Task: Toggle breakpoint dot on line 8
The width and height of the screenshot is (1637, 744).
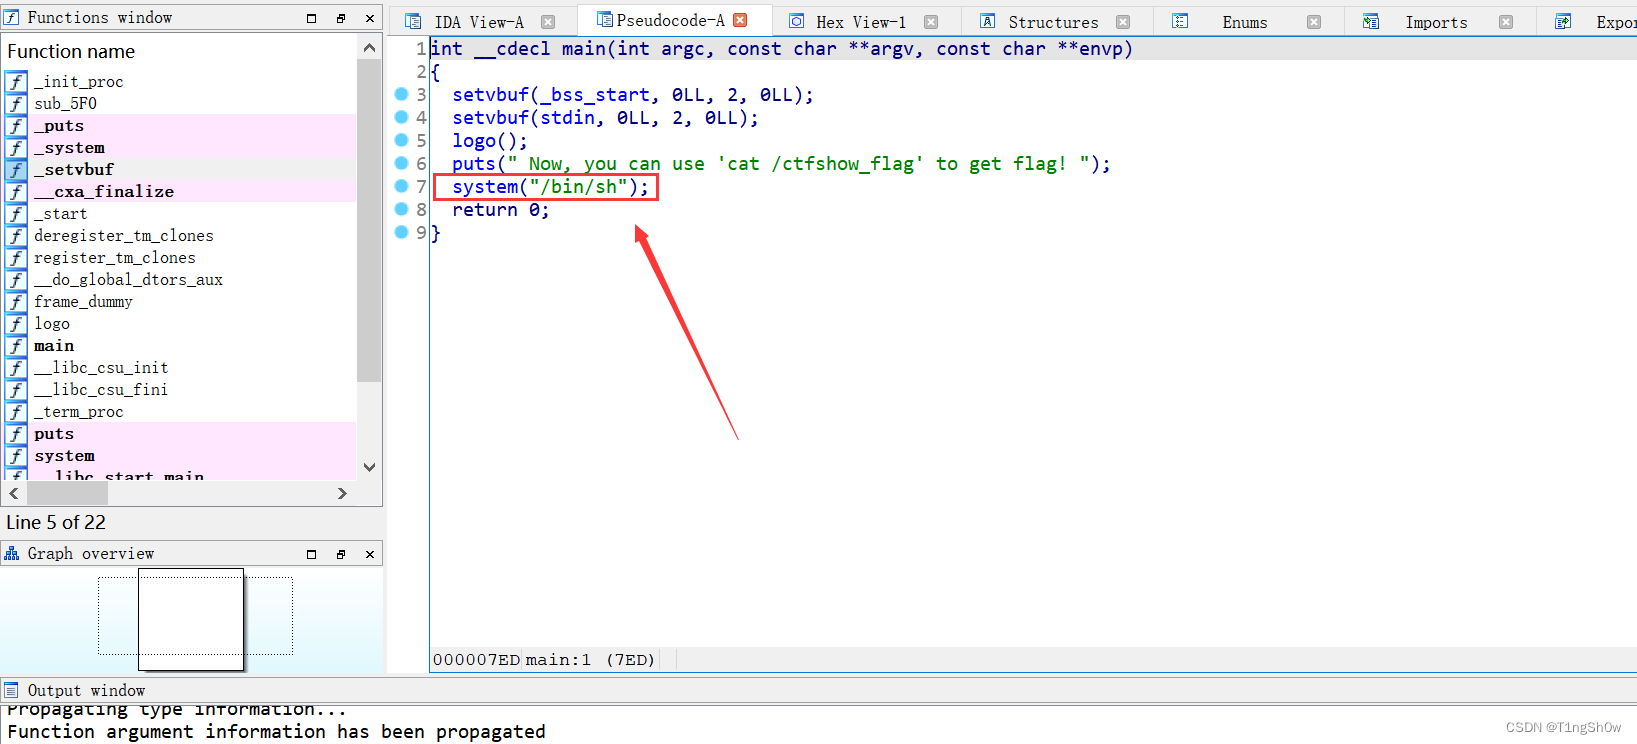Action: point(401,209)
